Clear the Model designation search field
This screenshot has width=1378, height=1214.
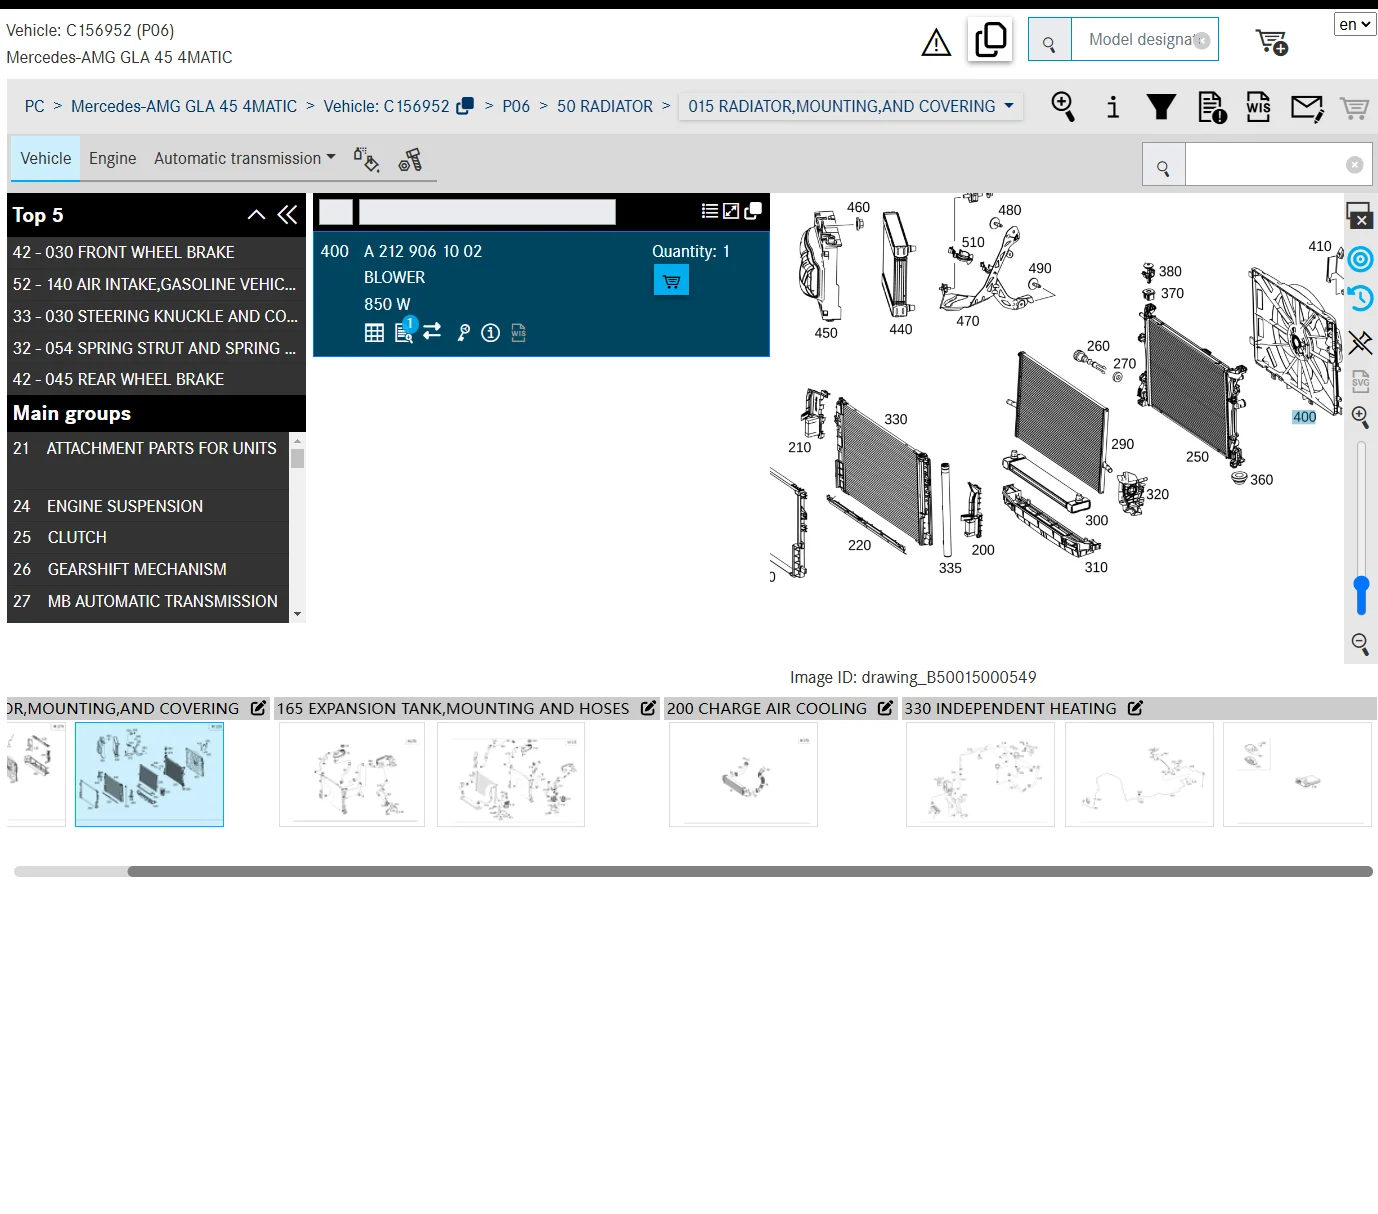tap(1202, 41)
